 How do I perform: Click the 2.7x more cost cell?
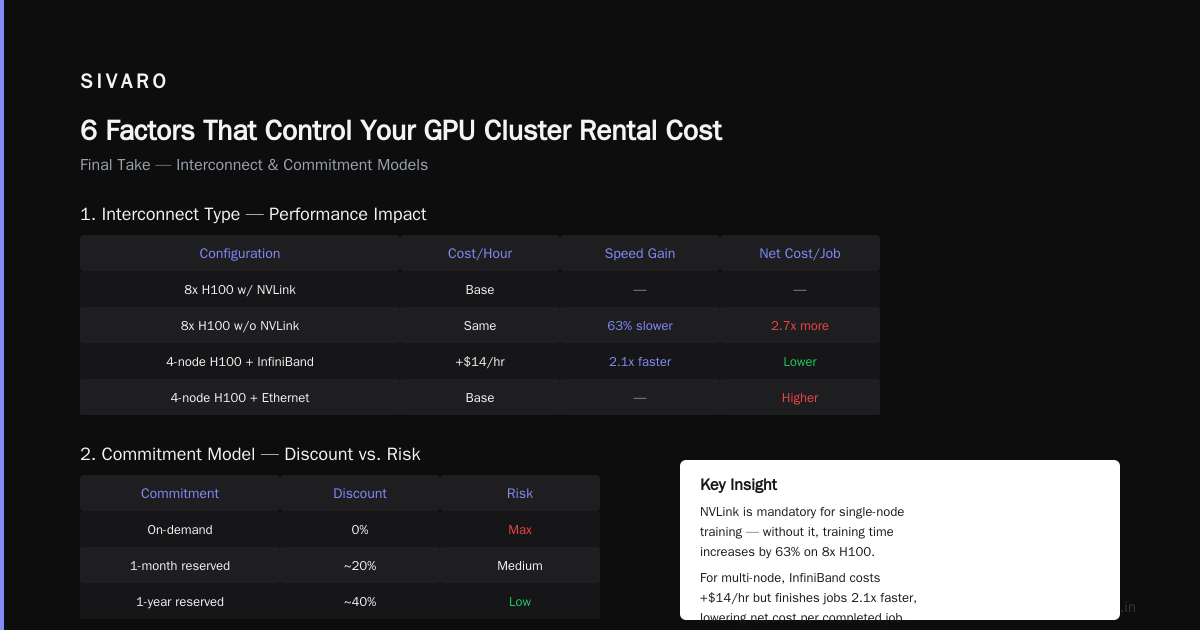pyautogui.click(x=800, y=325)
